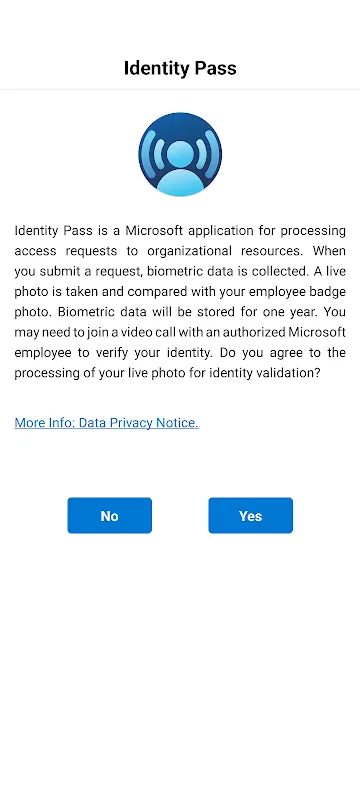Decline consent with the No button
This screenshot has width=360, height=800.
110,516
